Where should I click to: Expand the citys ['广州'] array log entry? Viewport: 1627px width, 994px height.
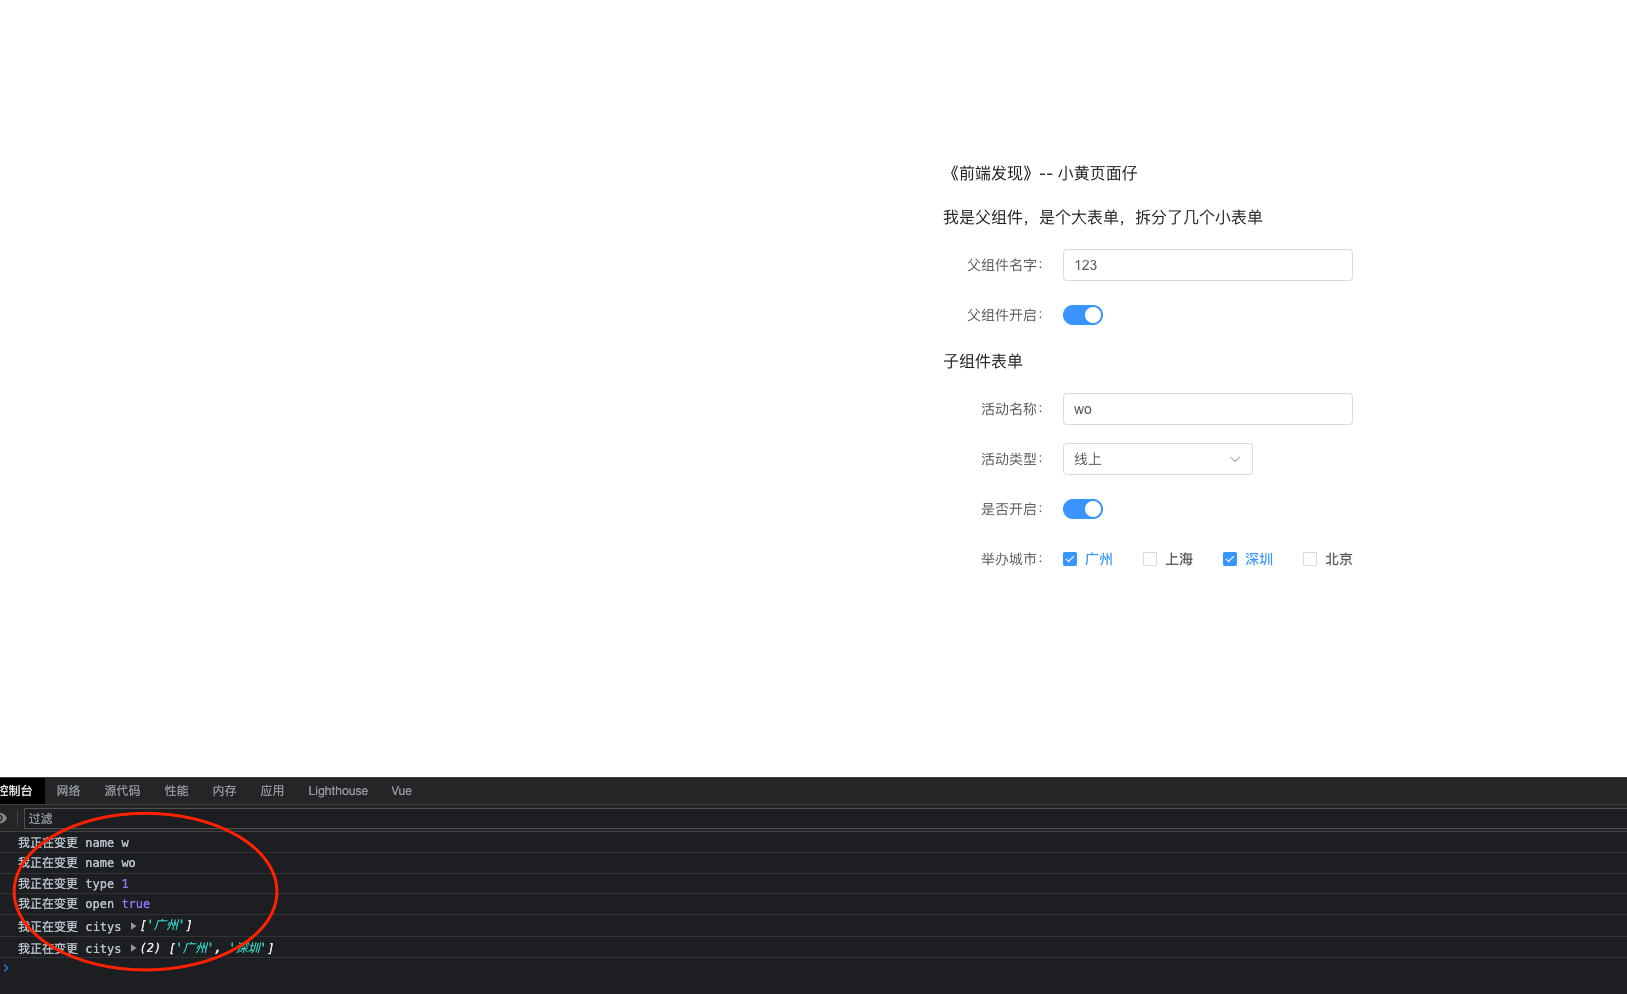tap(133, 926)
